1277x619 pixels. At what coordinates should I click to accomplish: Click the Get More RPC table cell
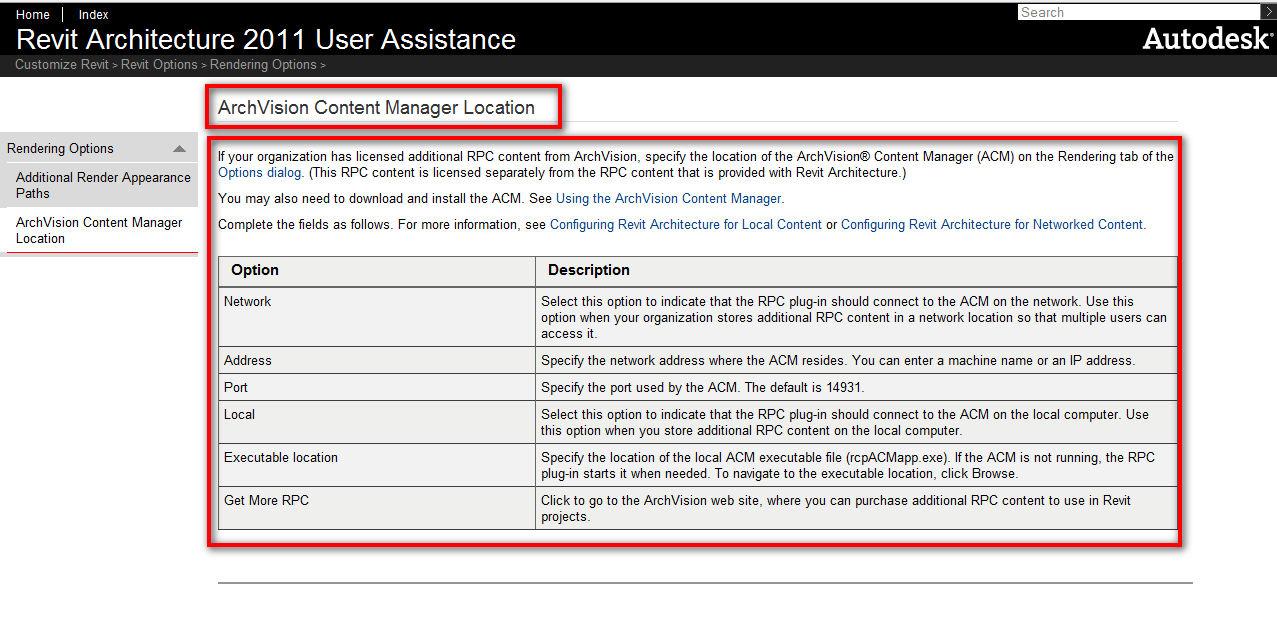click(266, 500)
